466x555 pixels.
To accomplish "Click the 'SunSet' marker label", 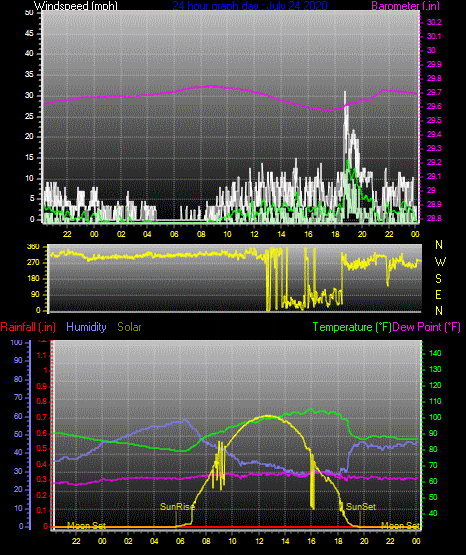I will pos(361,507).
